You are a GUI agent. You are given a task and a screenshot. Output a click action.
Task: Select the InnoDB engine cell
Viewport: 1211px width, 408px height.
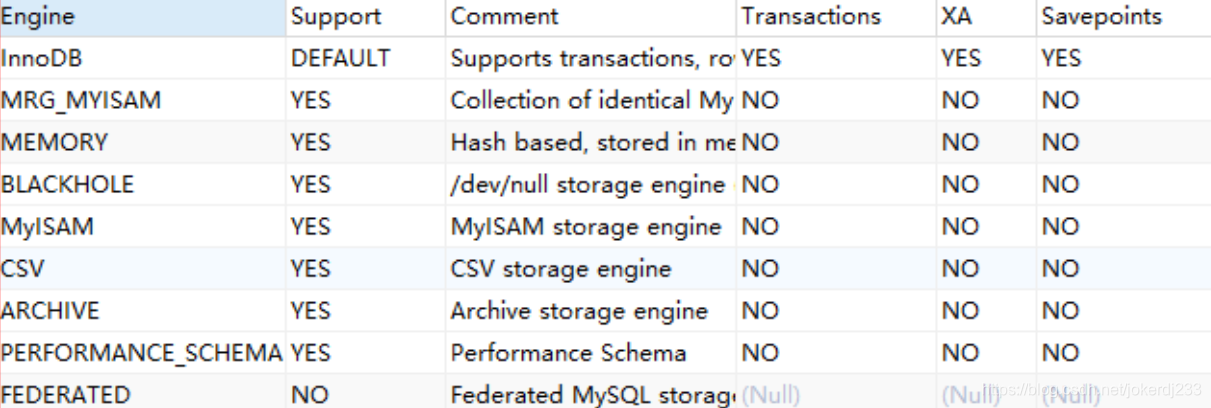coord(142,58)
